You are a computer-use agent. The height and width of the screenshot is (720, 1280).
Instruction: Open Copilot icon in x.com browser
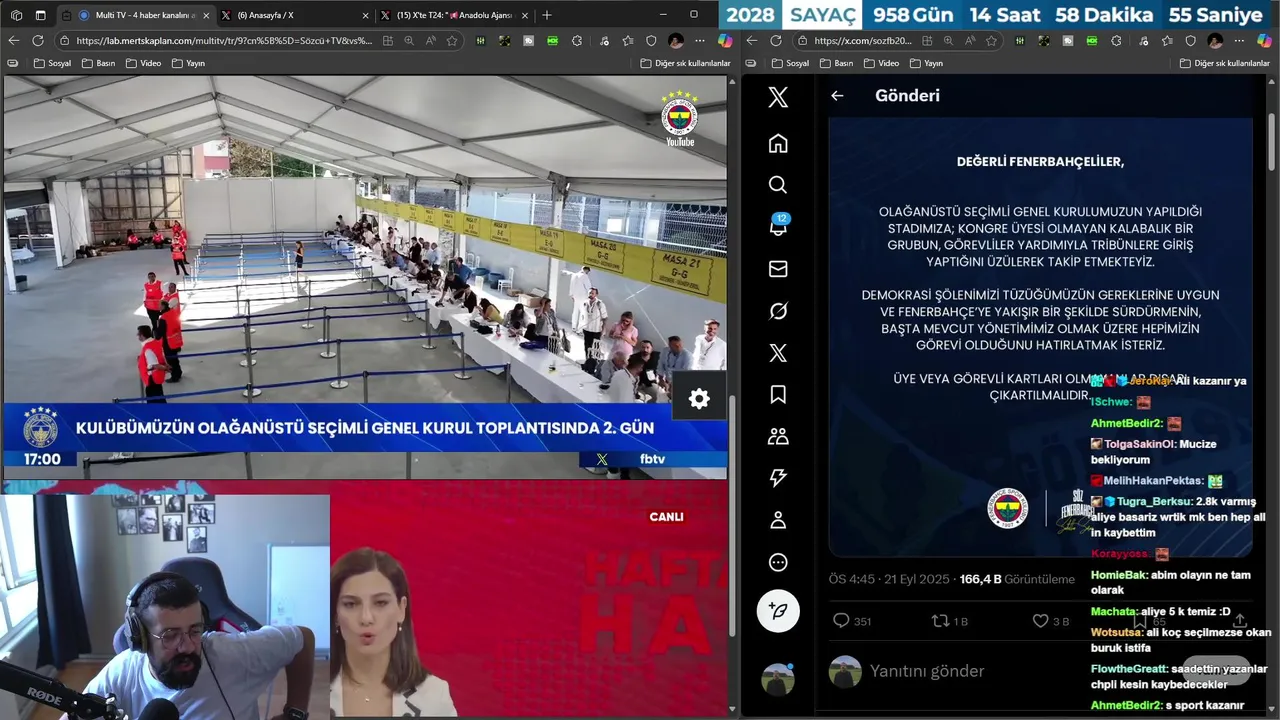pyautogui.click(x=1264, y=41)
